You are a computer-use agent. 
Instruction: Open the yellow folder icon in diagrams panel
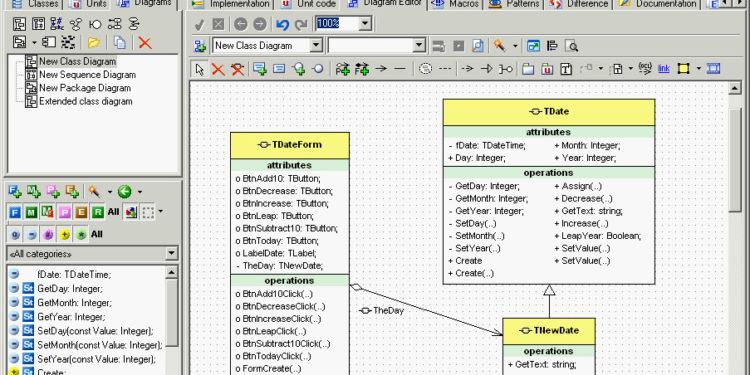click(93, 43)
